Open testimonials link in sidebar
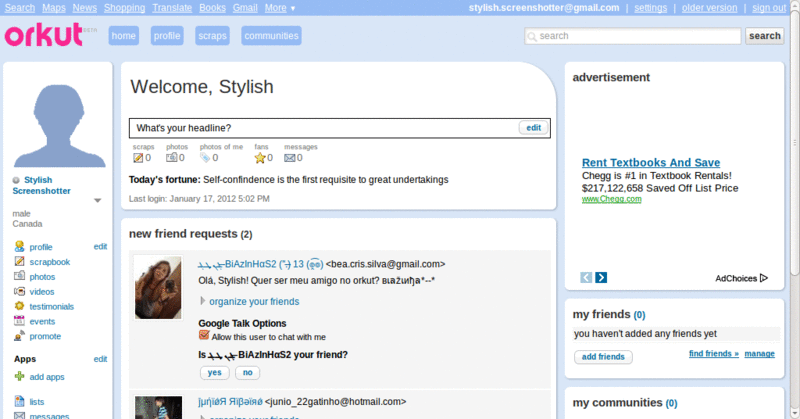 [52, 306]
